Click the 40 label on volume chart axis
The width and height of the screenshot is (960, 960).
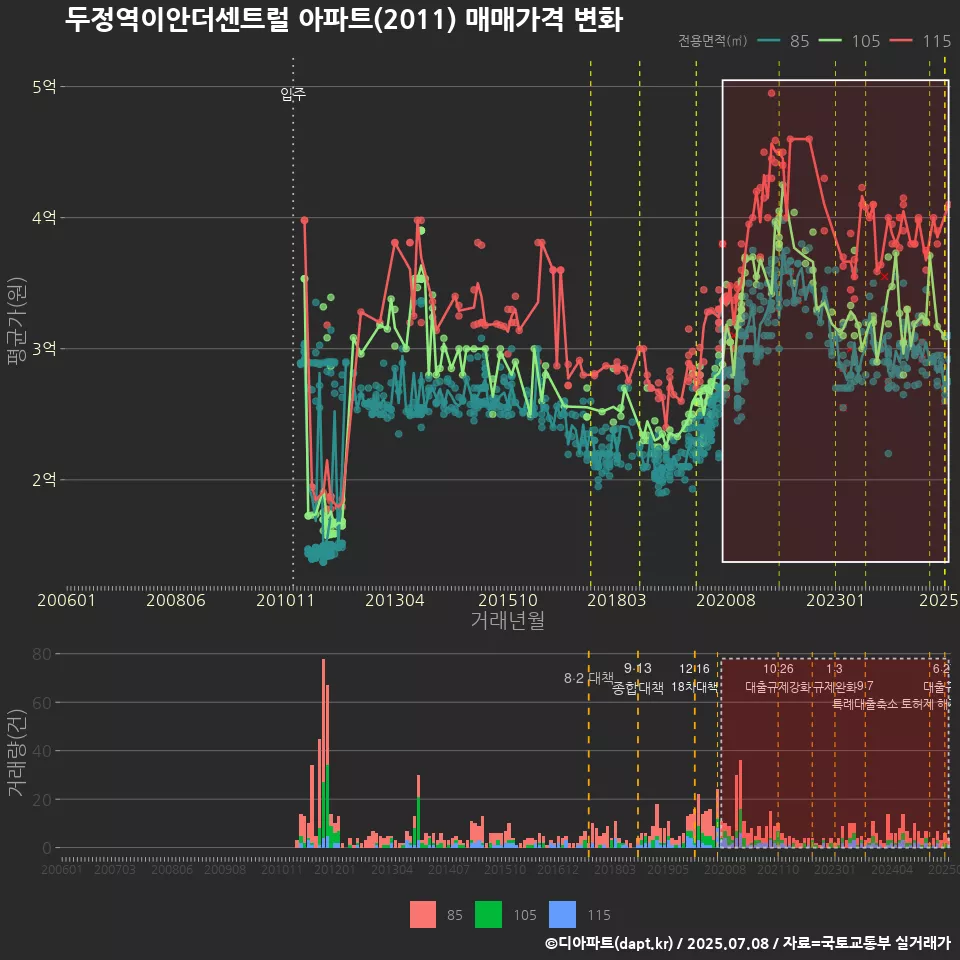(42, 751)
